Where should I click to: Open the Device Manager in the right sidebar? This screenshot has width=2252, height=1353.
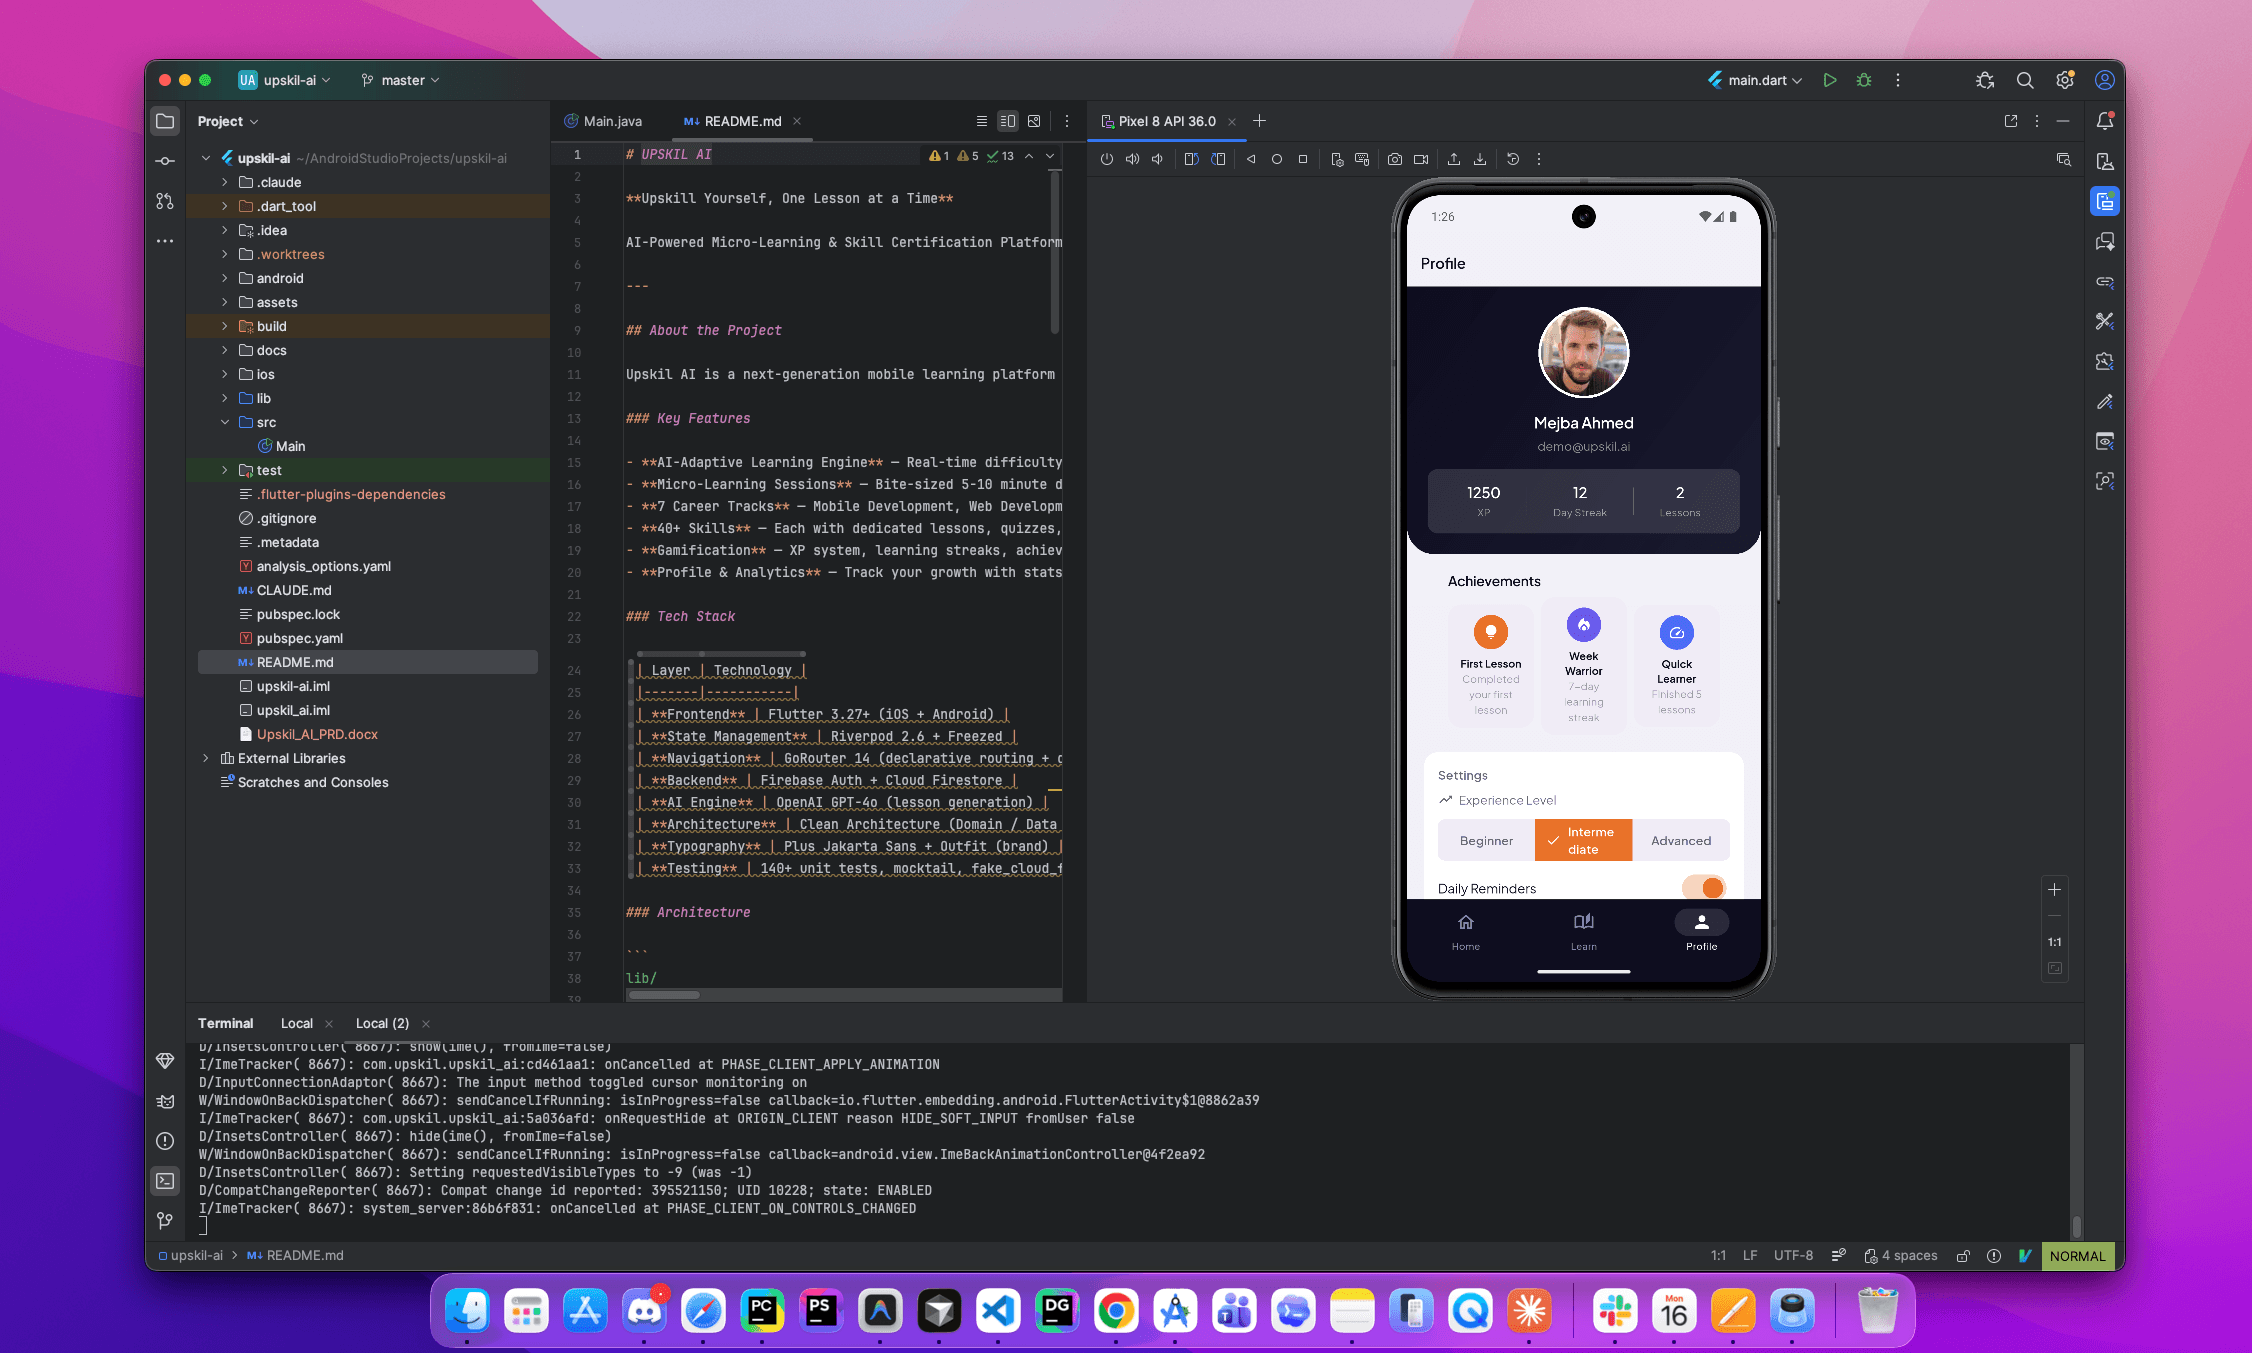pos(2105,162)
